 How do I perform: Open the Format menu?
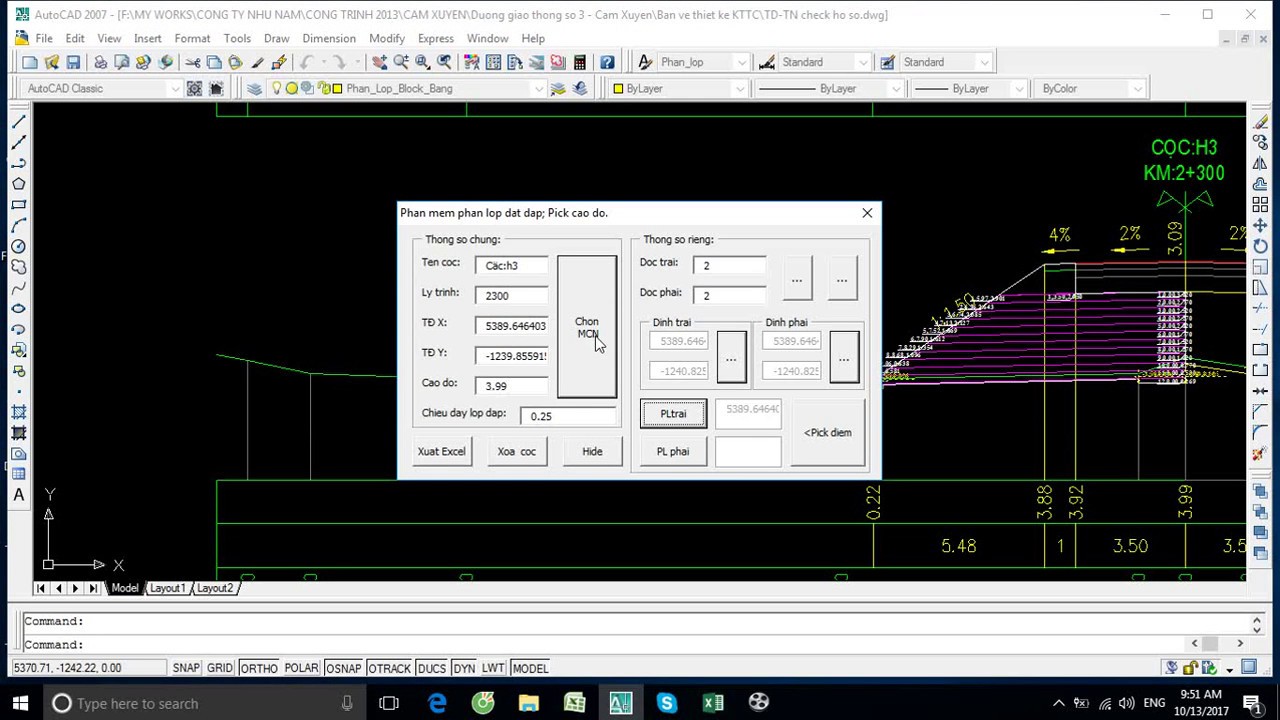click(x=192, y=38)
